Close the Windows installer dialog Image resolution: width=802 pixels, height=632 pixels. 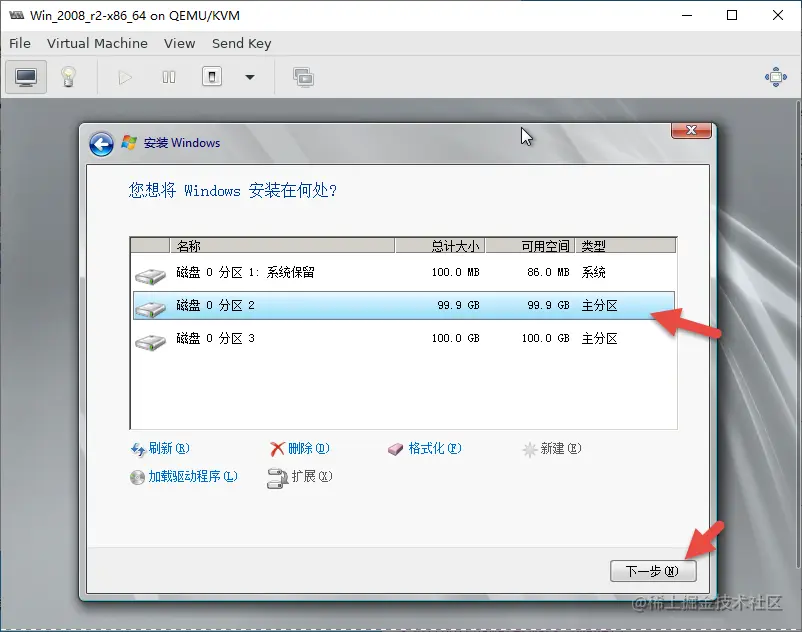tap(691, 130)
